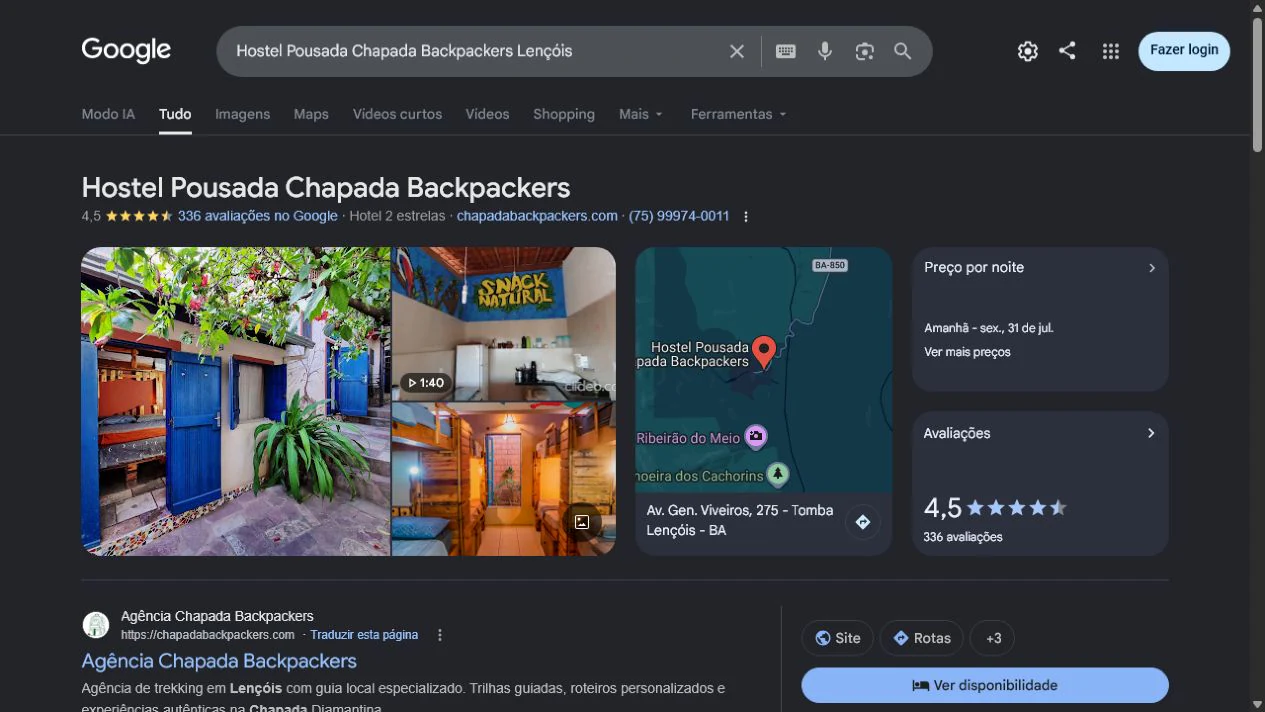This screenshot has width=1265, height=712.
Task: Select the Tudo tab
Action: coord(175,114)
